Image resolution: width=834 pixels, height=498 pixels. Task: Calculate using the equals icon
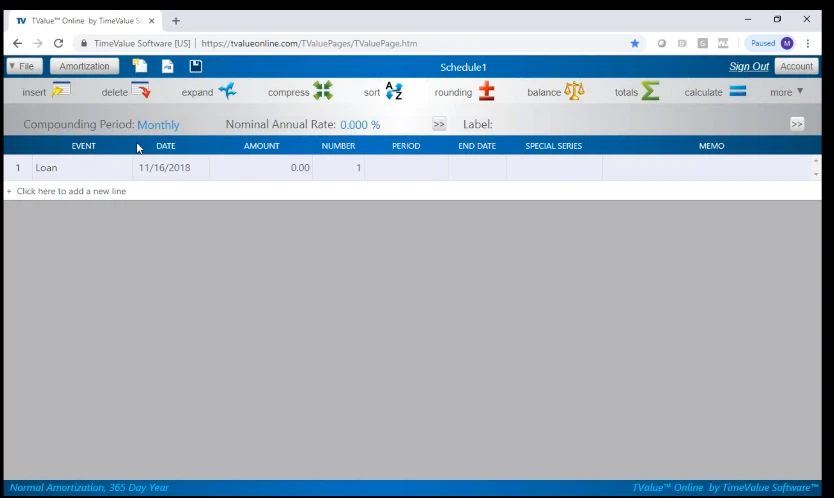[738, 91]
